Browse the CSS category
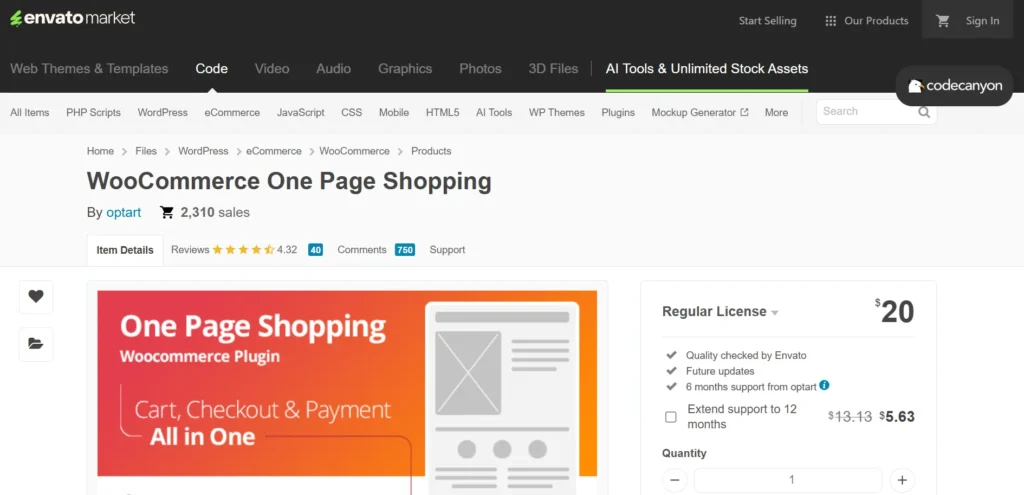The height and width of the screenshot is (495, 1024). [x=351, y=112]
